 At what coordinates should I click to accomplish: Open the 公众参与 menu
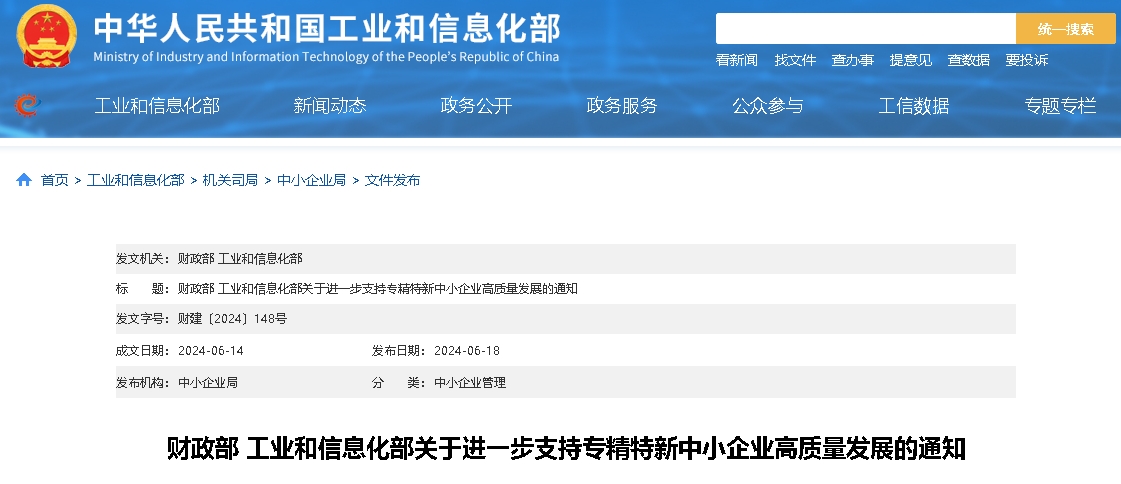(768, 106)
